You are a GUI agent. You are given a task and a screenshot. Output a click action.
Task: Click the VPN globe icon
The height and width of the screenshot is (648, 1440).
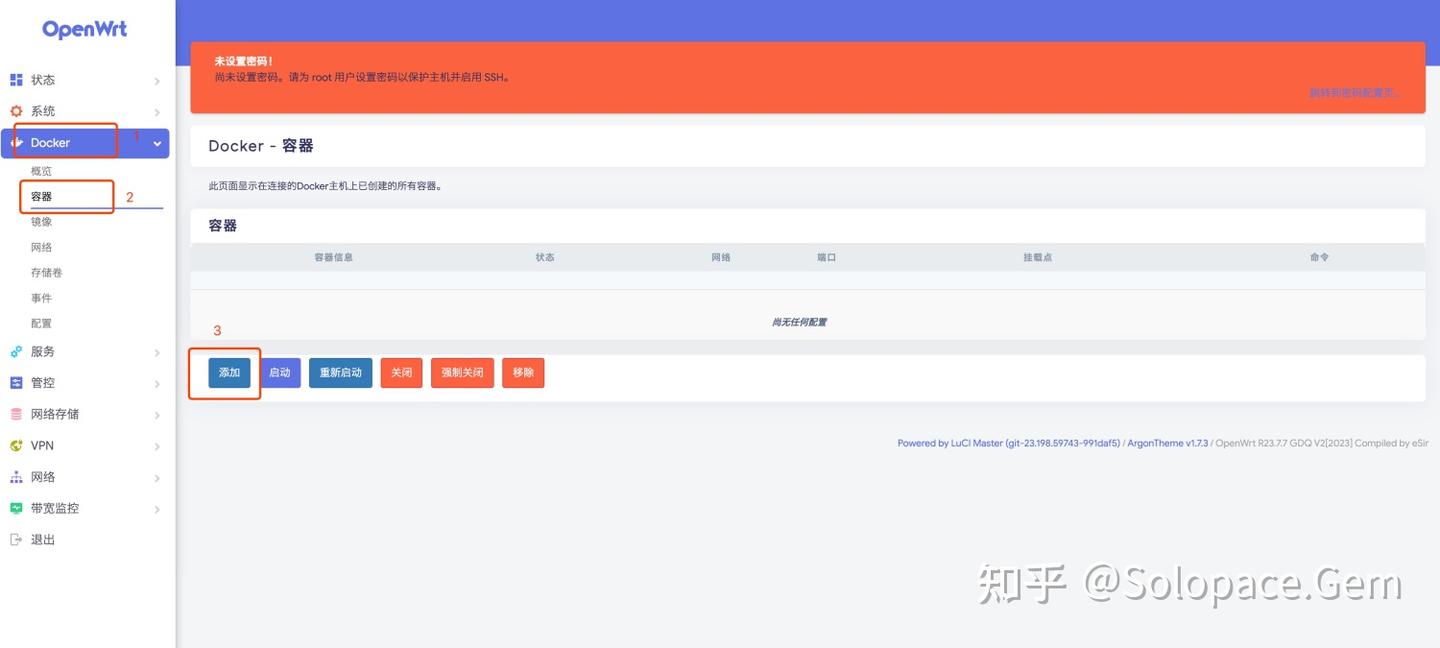point(15,445)
